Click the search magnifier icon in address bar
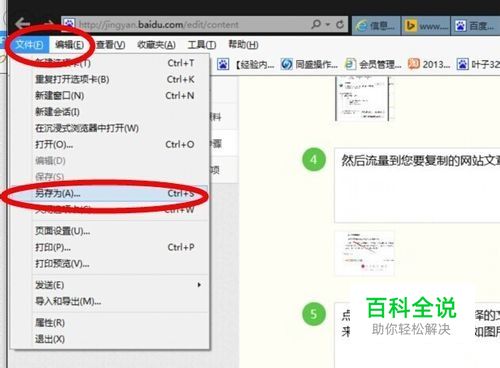The width and height of the screenshot is (500, 368). [x=316, y=24]
